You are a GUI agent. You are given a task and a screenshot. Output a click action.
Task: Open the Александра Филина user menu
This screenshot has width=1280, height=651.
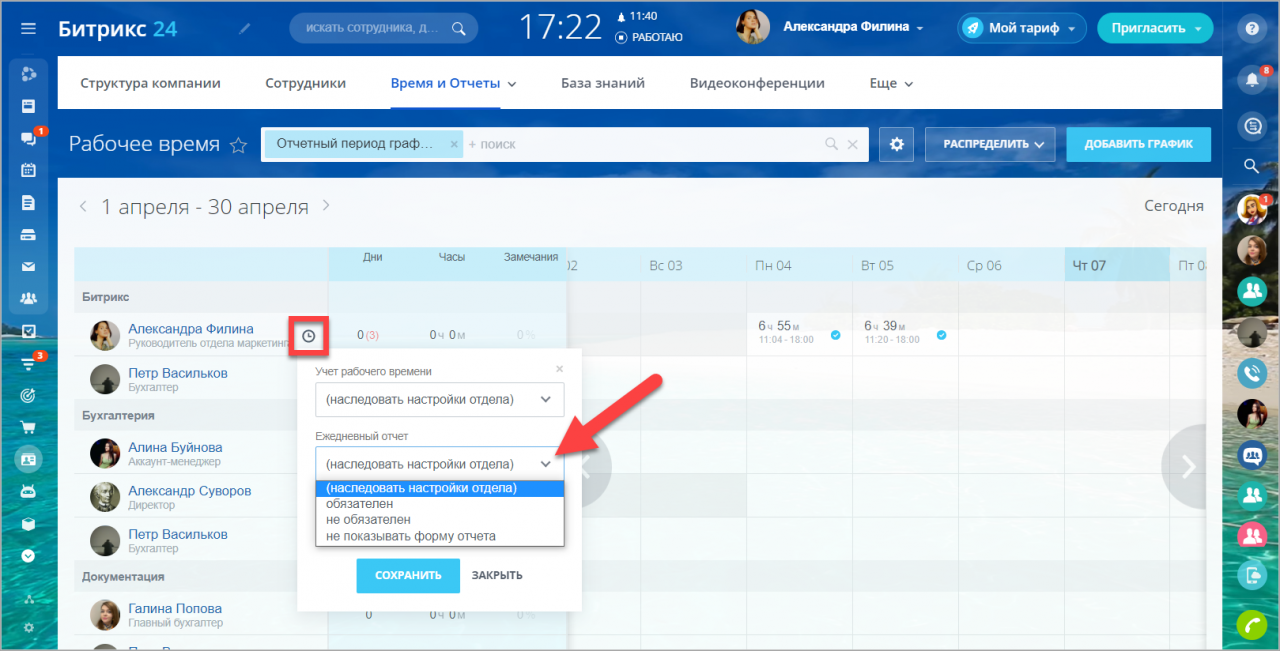pos(852,27)
